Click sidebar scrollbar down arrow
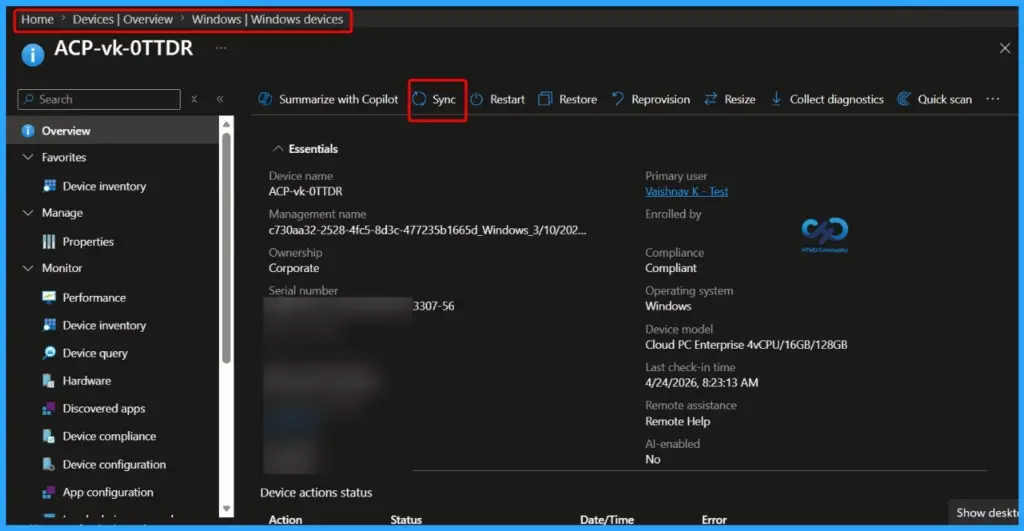The image size is (1024, 531). (x=226, y=509)
